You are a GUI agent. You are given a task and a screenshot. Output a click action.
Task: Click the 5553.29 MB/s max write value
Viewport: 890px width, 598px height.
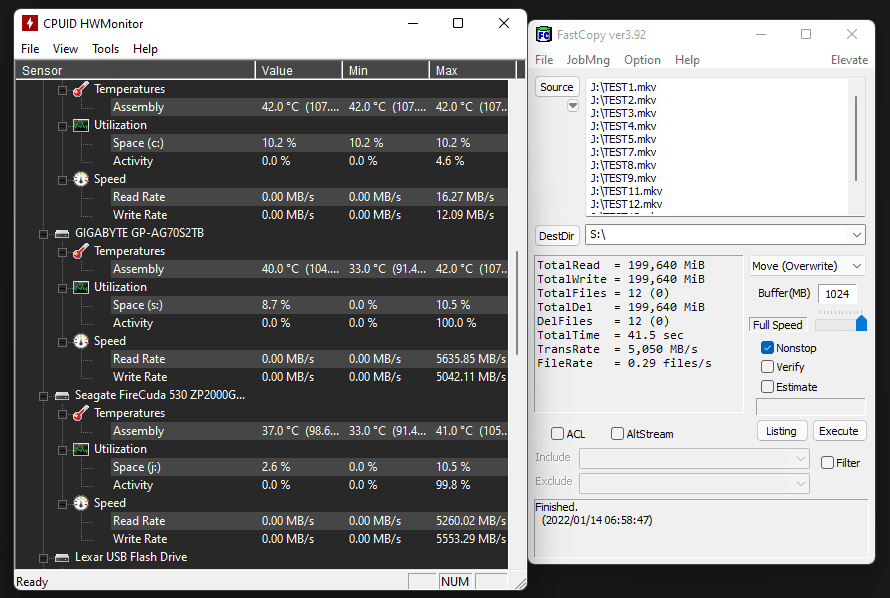pos(471,539)
